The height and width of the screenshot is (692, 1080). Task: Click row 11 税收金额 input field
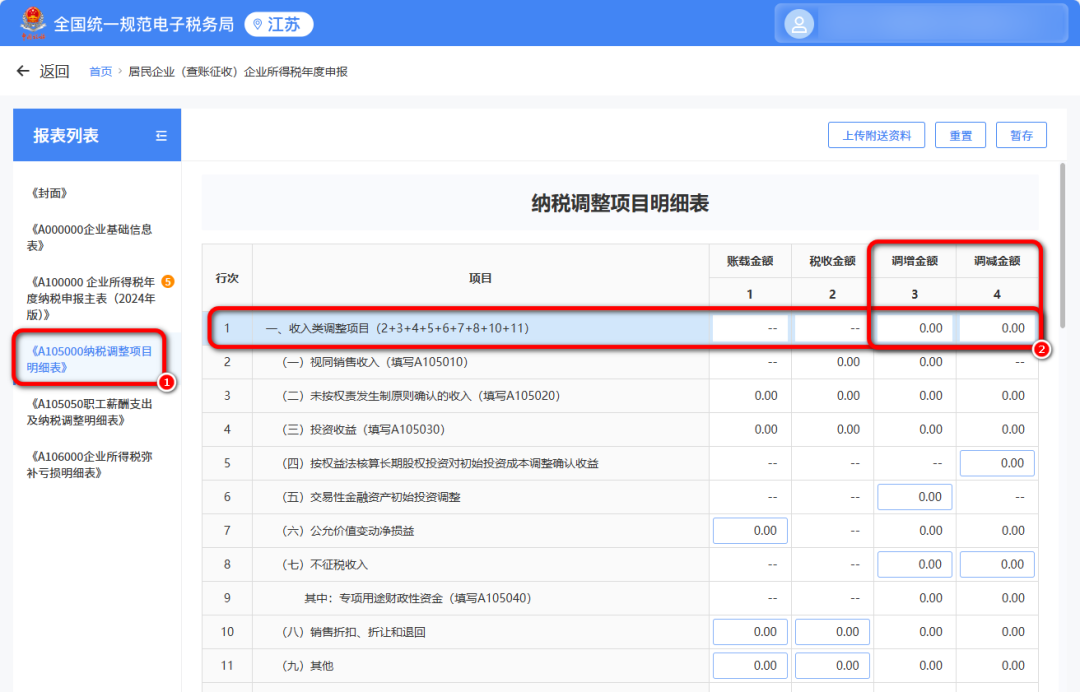point(832,666)
